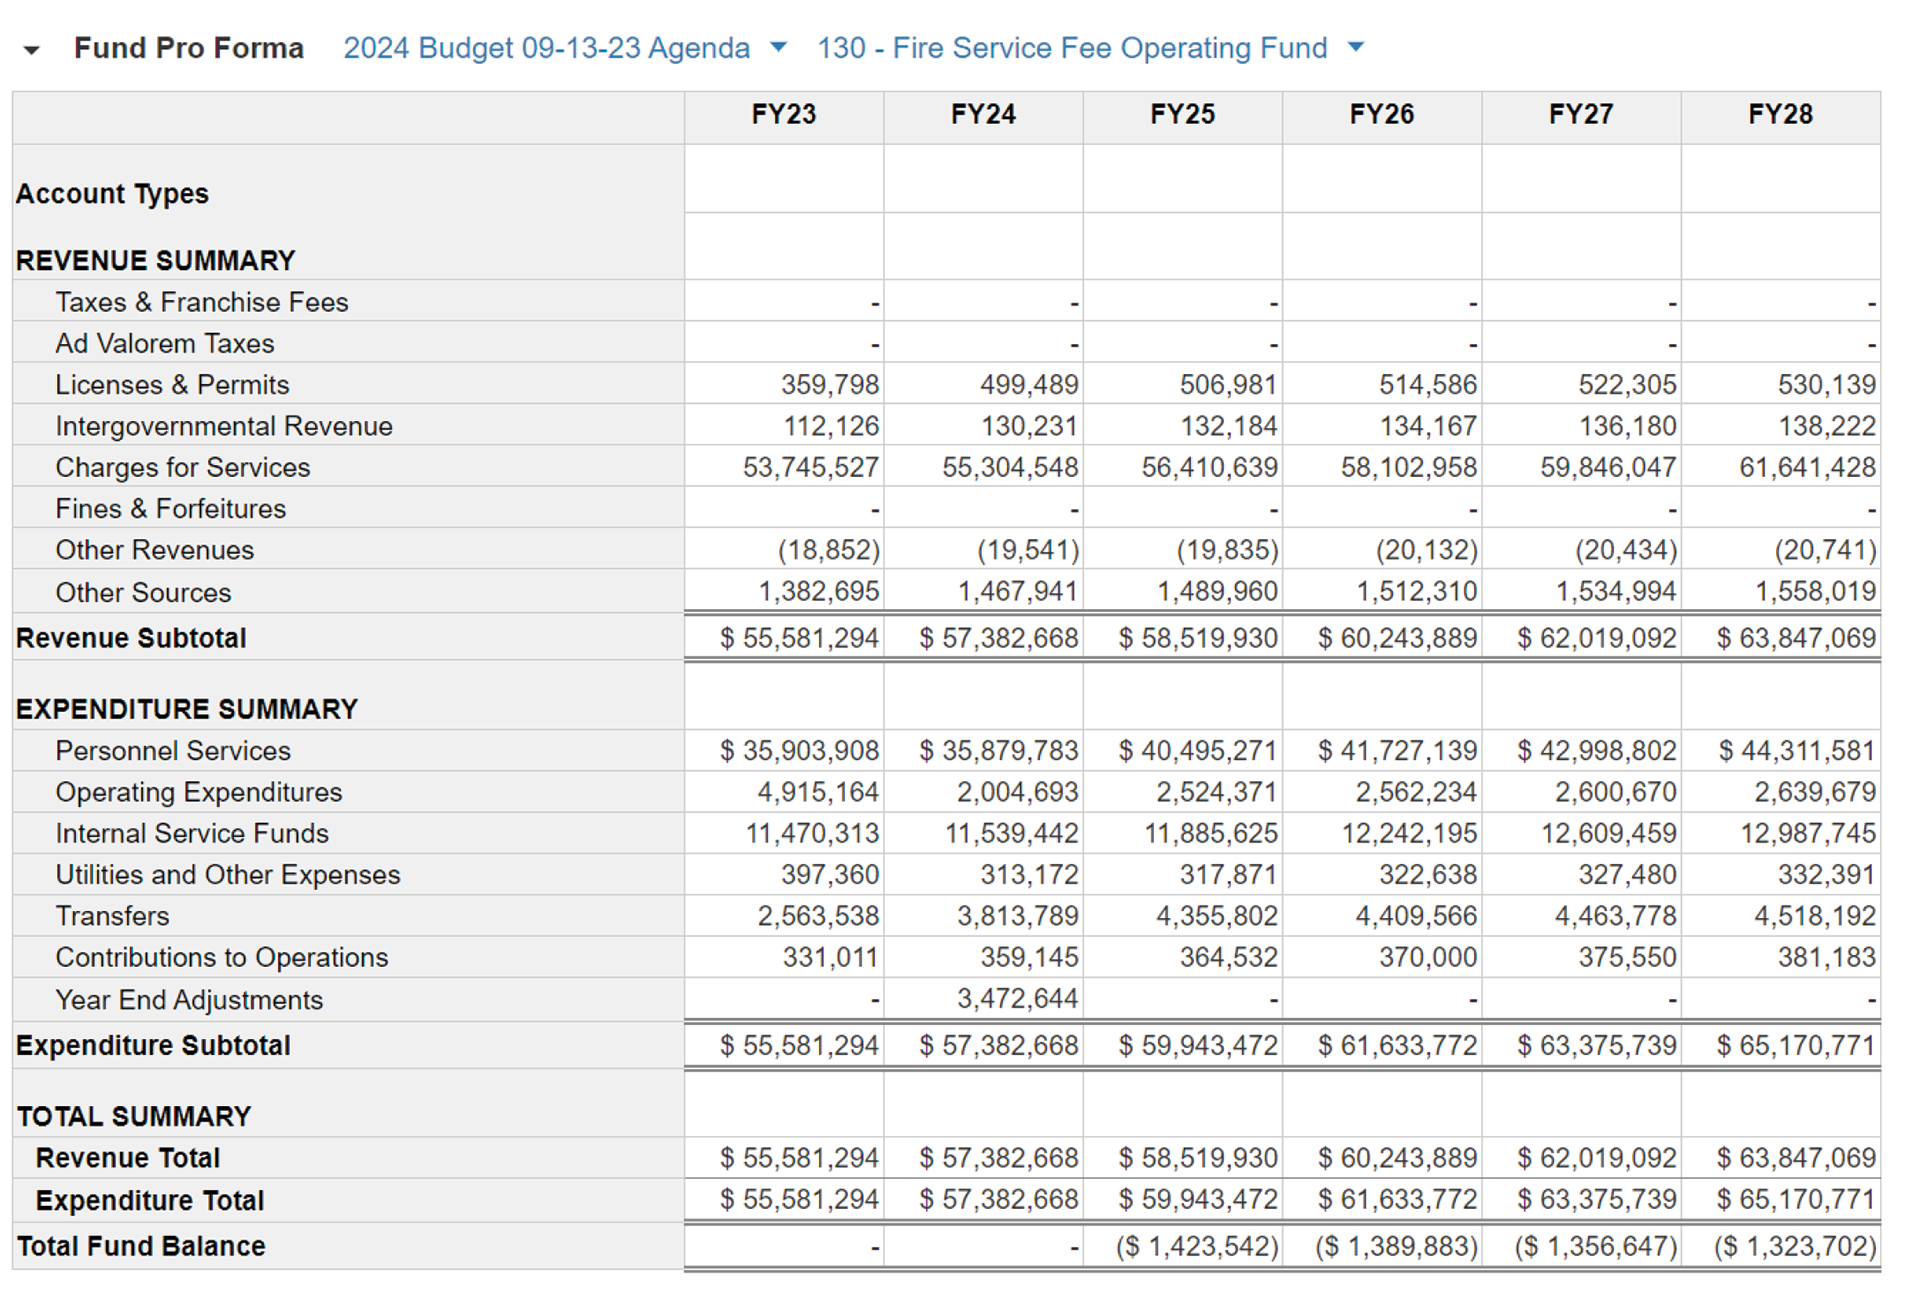Click the Fire Service Fee Operating Fund link text
1920x1296 pixels.
(1072, 48)
